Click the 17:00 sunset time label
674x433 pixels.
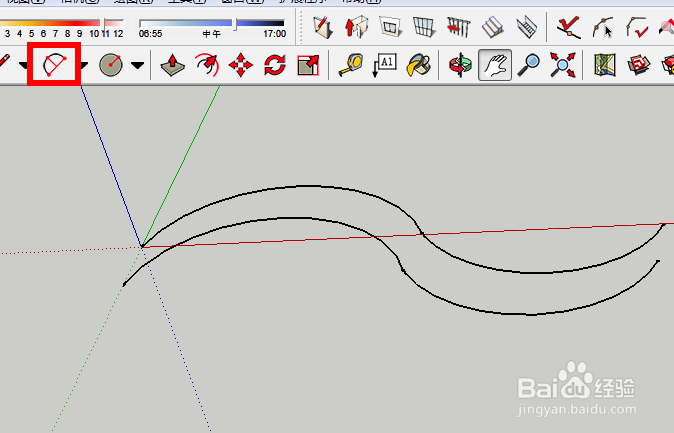point(275,34)
